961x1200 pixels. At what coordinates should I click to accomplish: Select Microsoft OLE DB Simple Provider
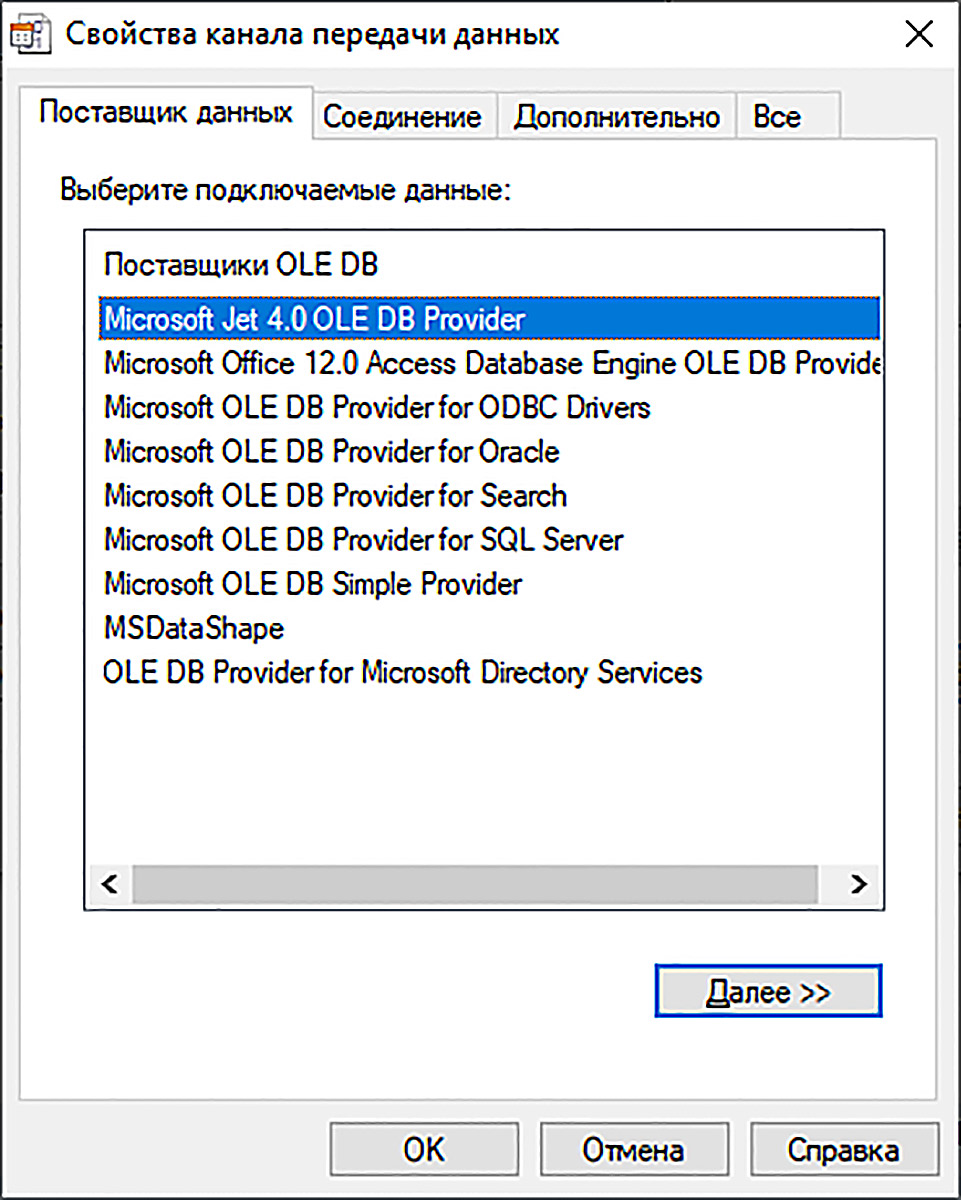(312, 583)
